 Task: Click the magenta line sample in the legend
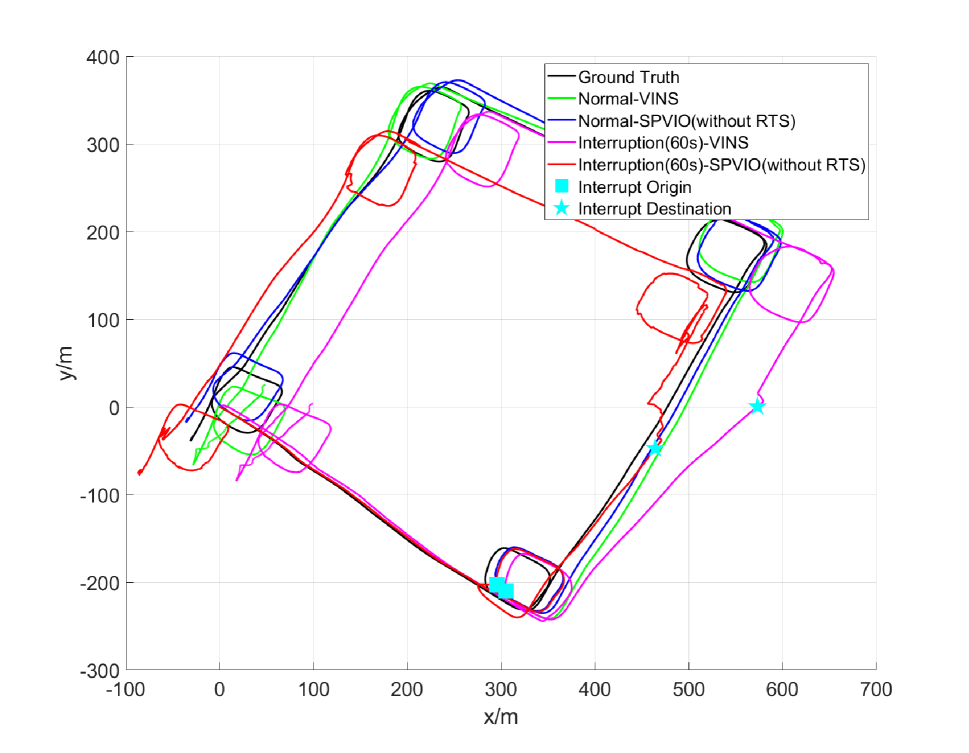[x=561, y=143]
